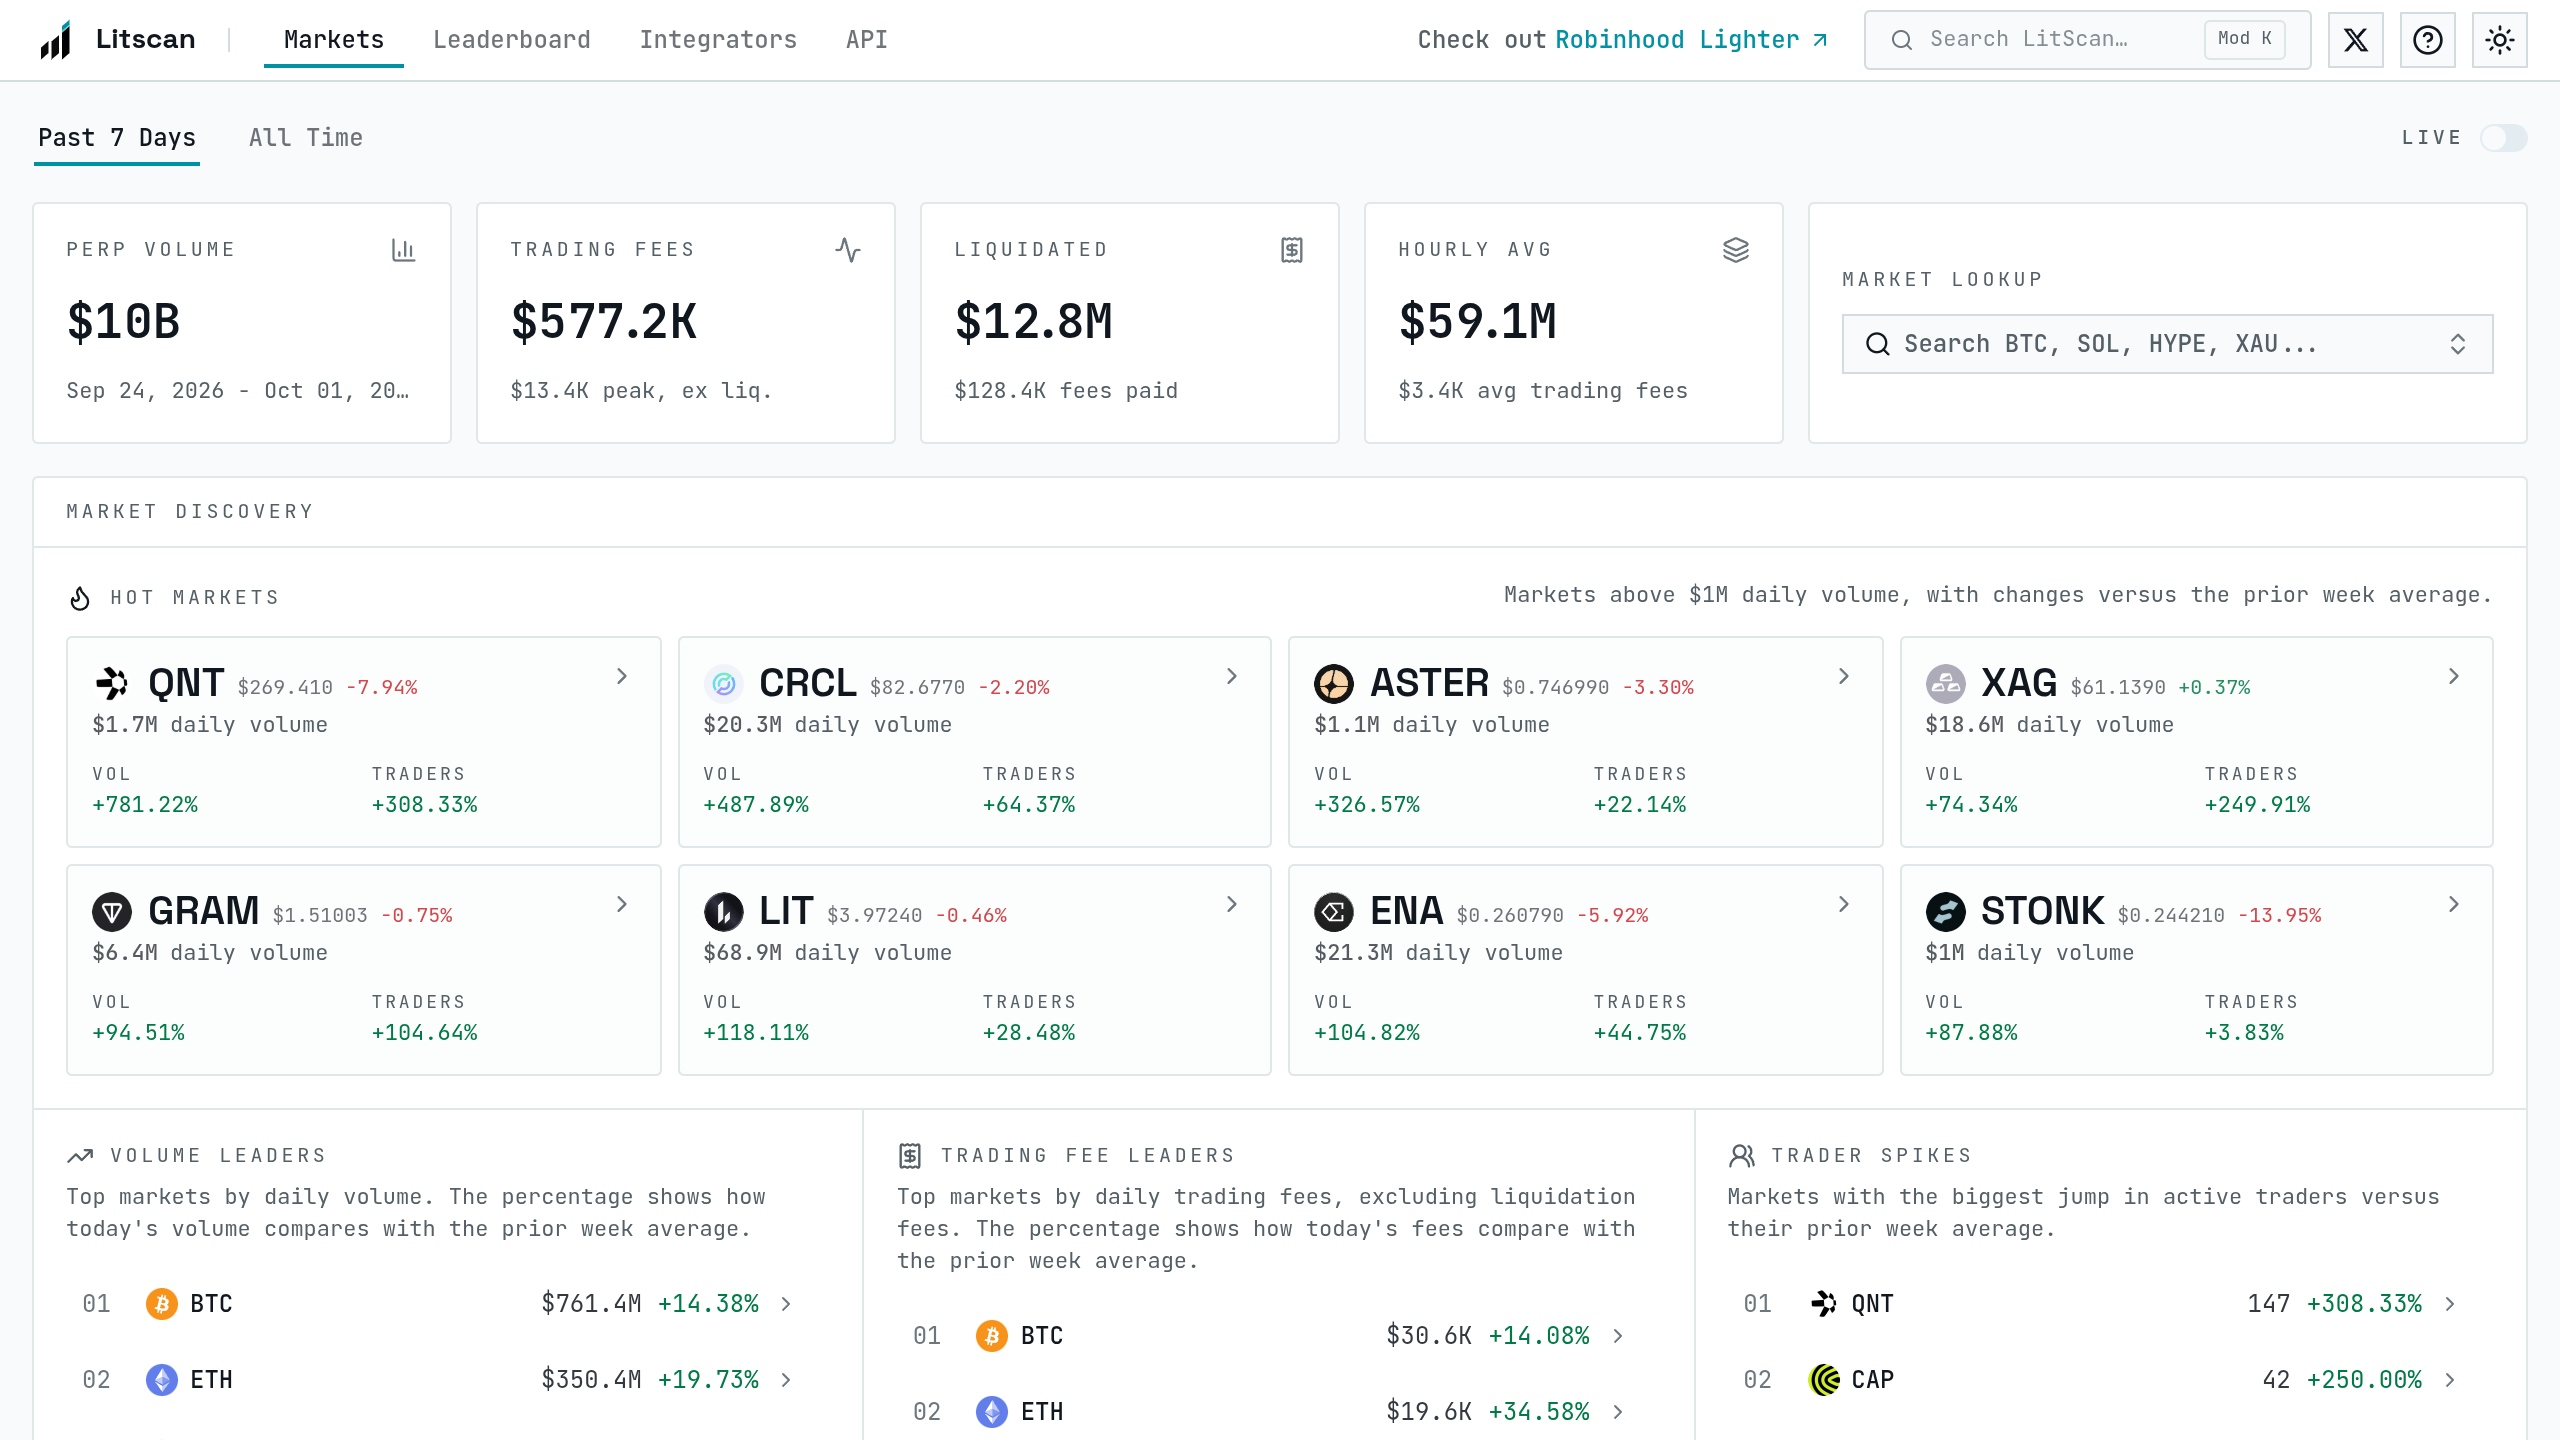Expand the CRCL card chevron
Screen dimensions: 2560x1440
point(1232,676)
